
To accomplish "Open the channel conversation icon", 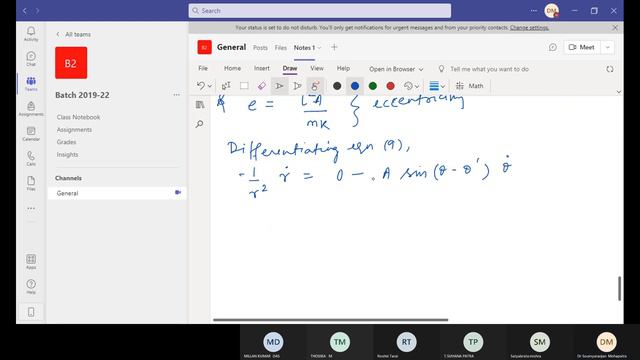I will coord(553,47).
